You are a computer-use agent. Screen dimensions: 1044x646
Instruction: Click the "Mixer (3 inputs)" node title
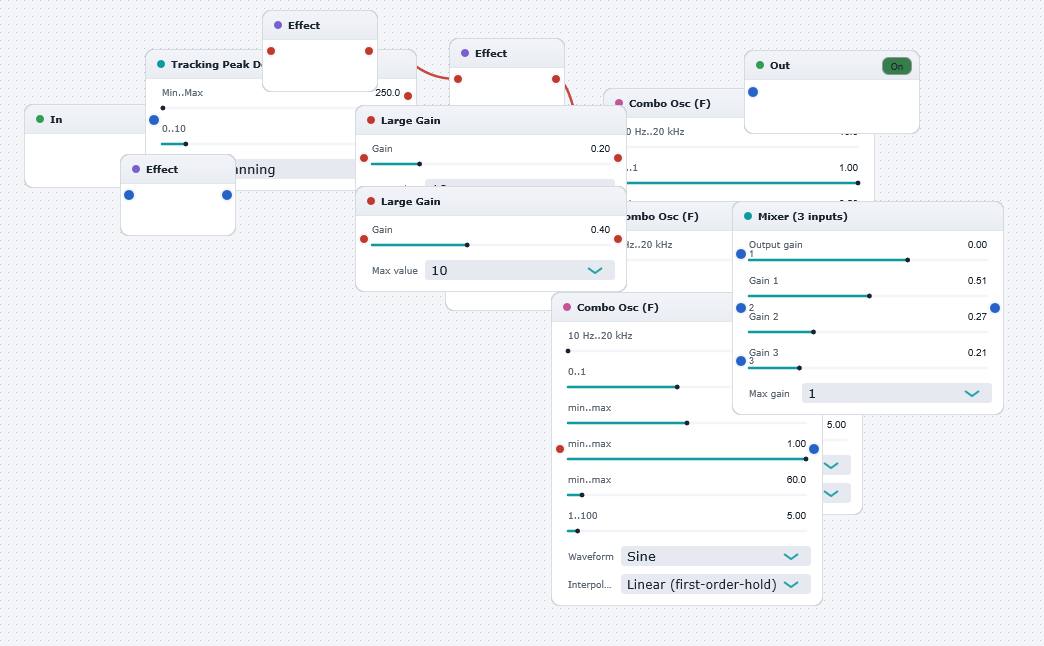(x=802, y=216)
